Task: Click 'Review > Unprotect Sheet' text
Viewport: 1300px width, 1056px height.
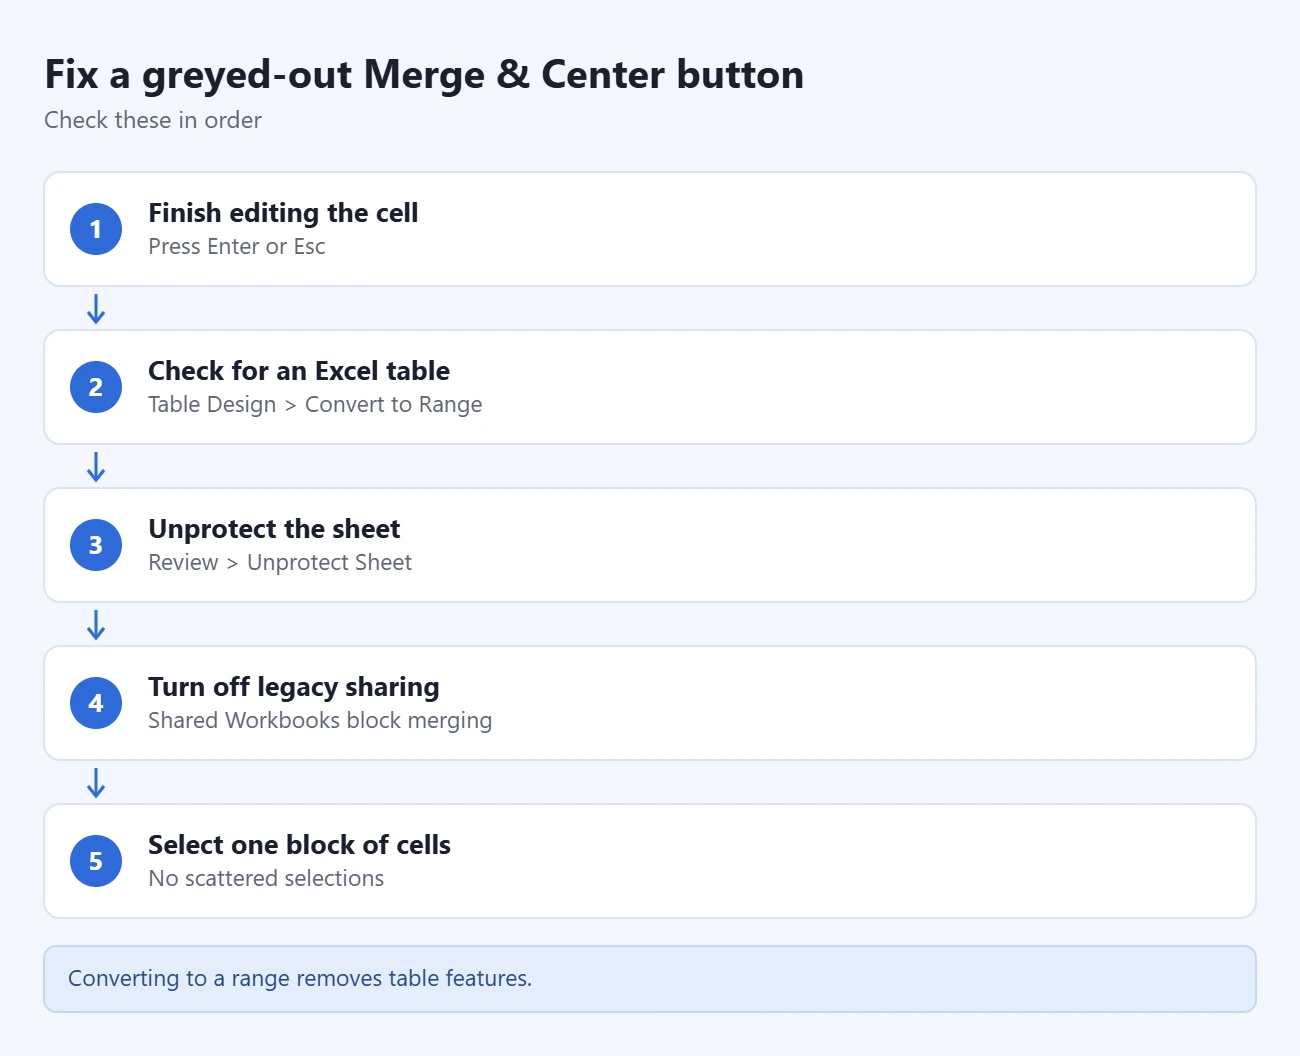Action: click(280, 563)
